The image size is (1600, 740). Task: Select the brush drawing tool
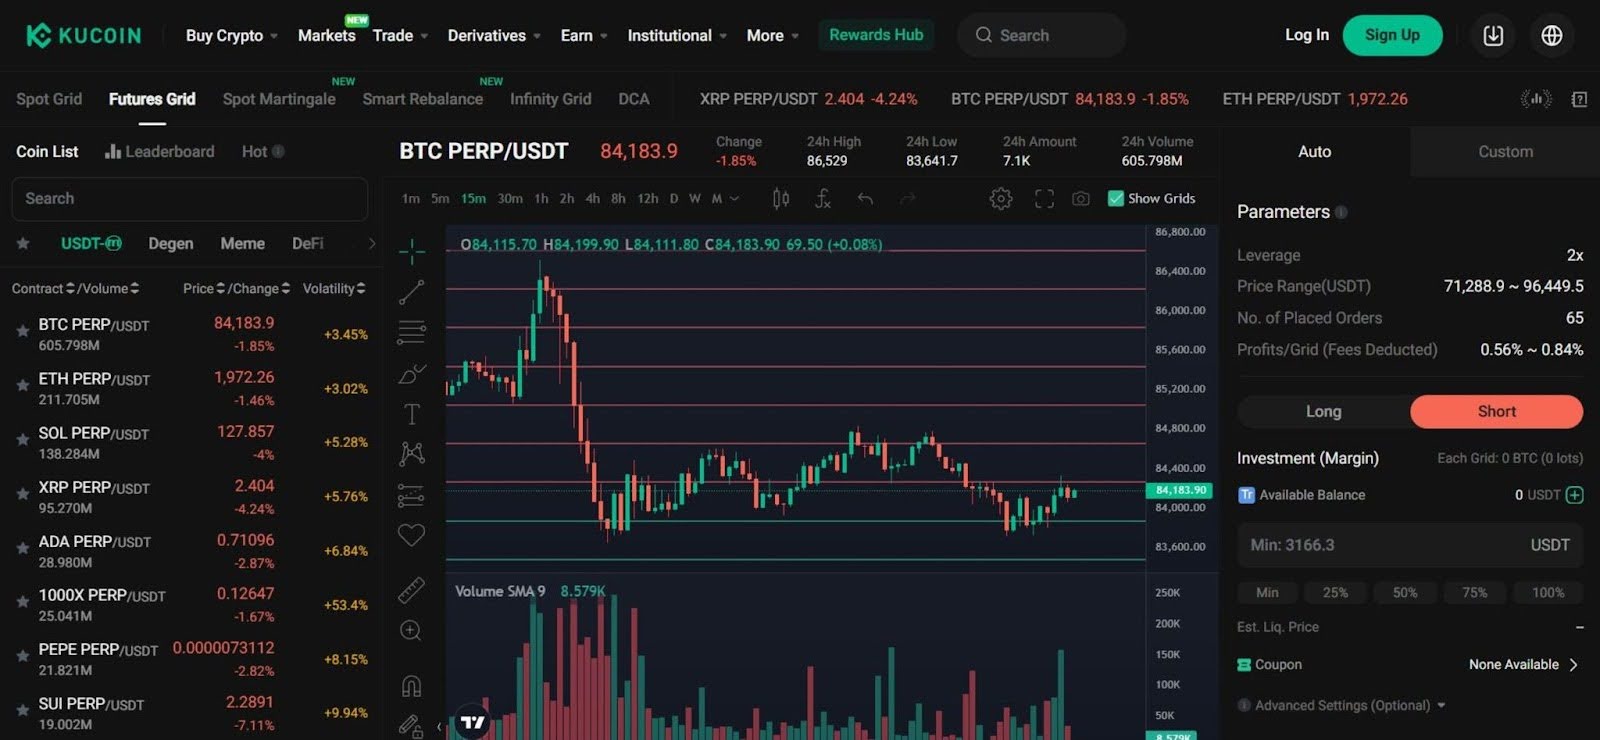[412, 373]
